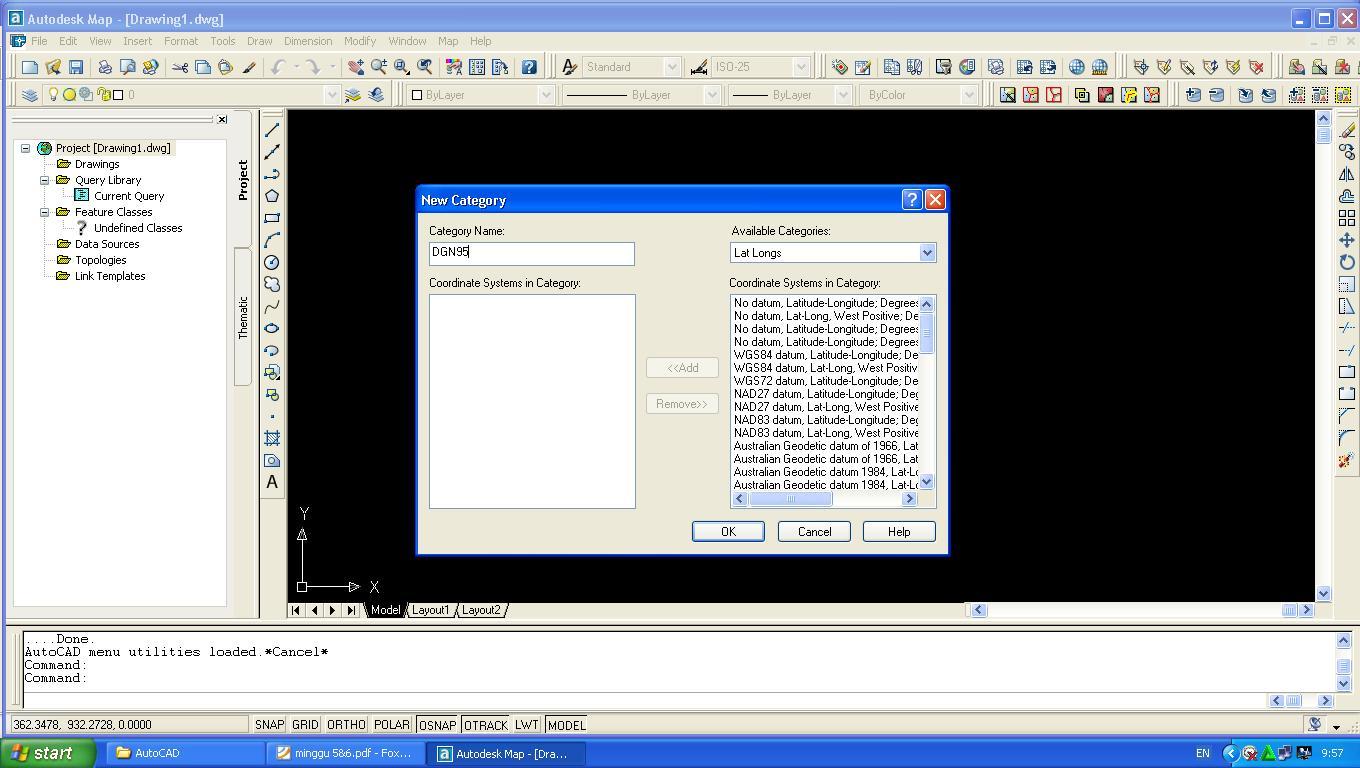Open the layer list dropdown

coord(332,95)
